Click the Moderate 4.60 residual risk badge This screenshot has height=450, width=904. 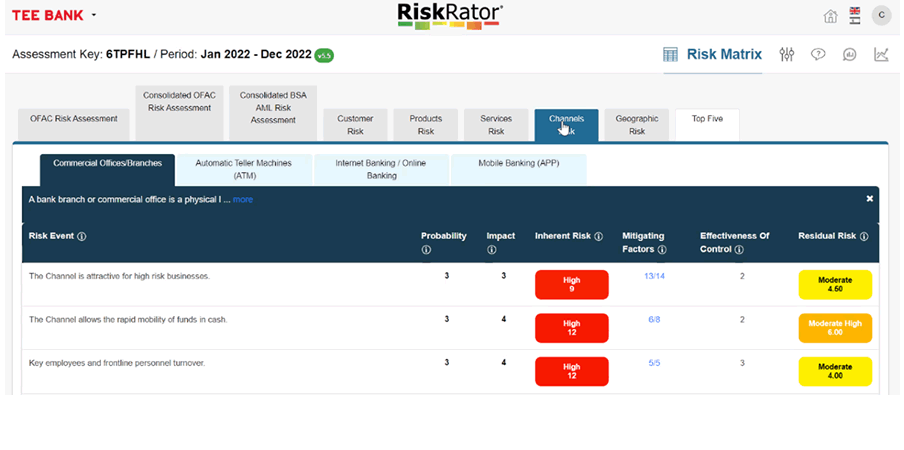coord(835,285)
